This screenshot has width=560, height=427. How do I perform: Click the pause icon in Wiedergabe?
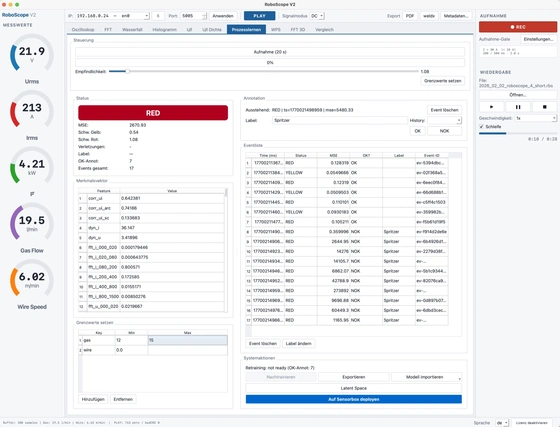518,107
